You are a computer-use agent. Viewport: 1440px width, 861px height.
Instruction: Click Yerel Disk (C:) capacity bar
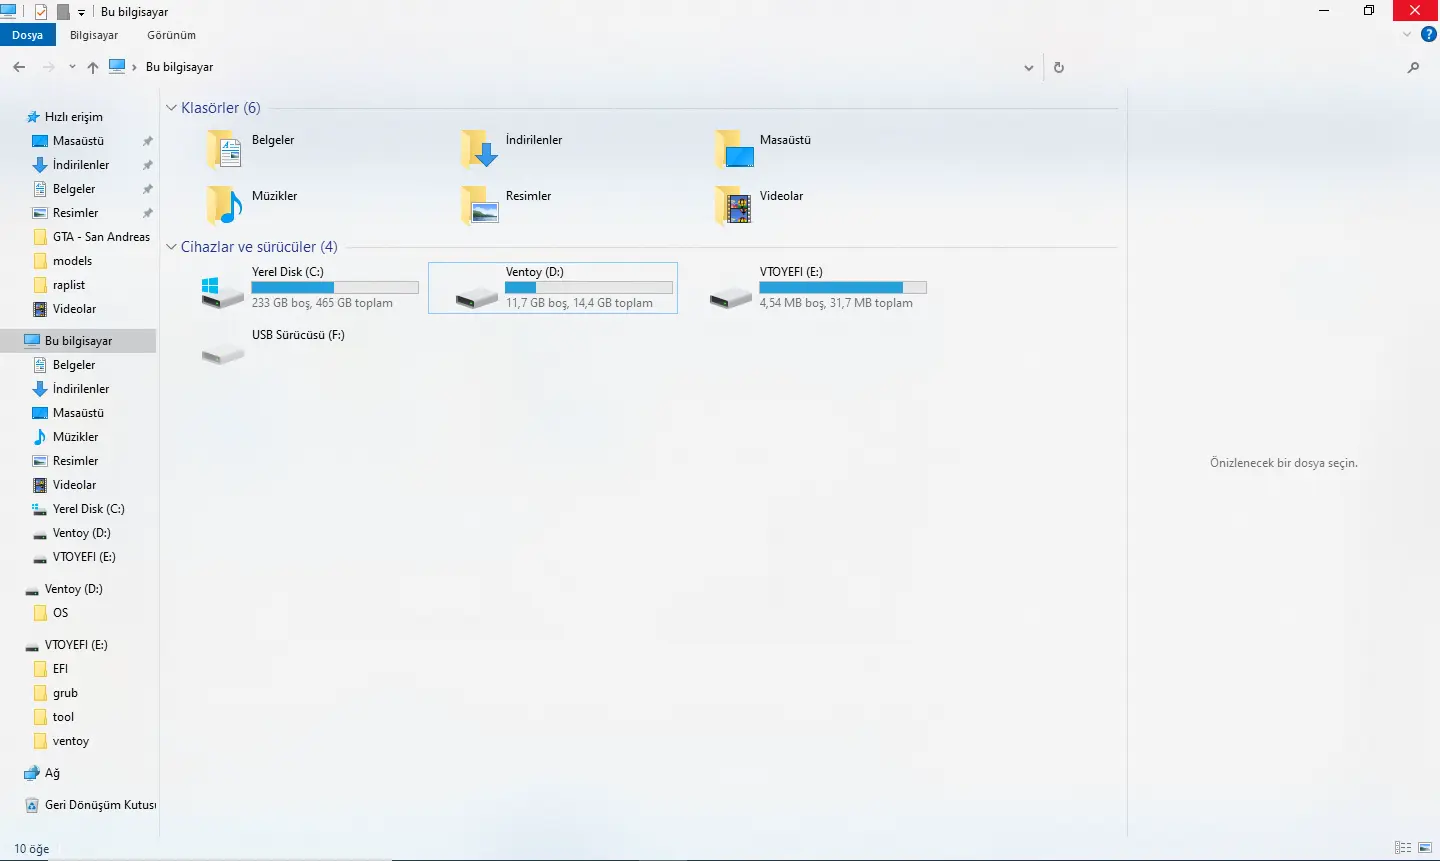coord(335,287)
